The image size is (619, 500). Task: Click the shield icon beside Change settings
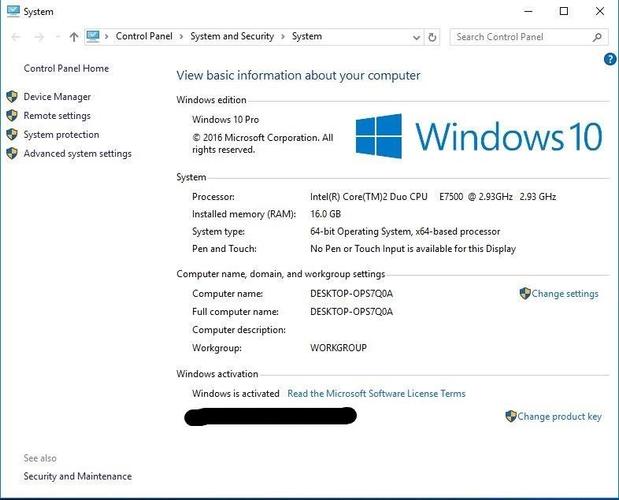(x=525, y=293)
